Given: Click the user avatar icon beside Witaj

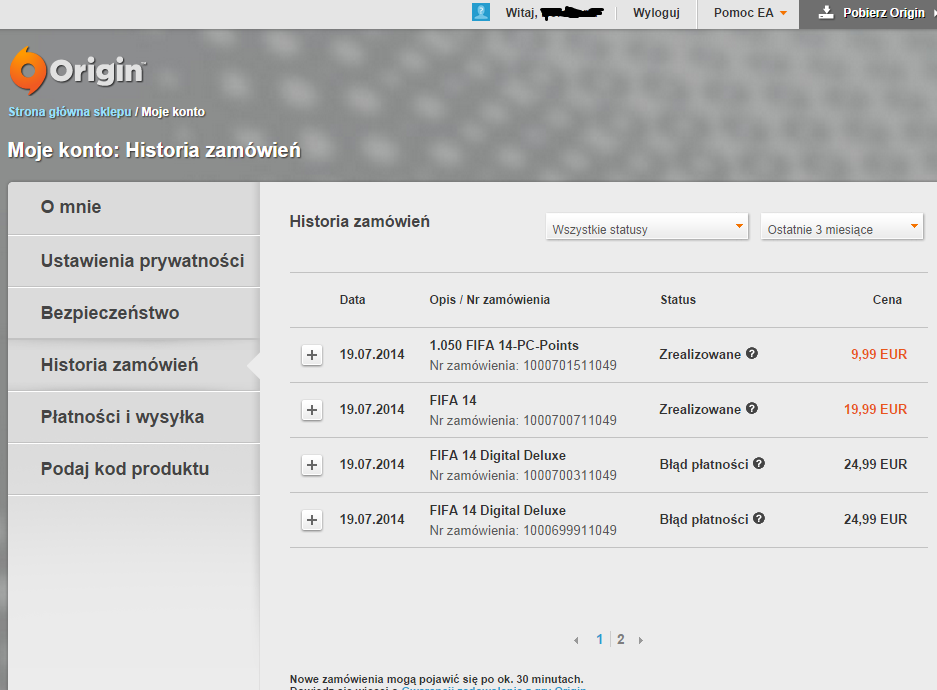Looking at the screenshot, I should [x=480, y=12].
